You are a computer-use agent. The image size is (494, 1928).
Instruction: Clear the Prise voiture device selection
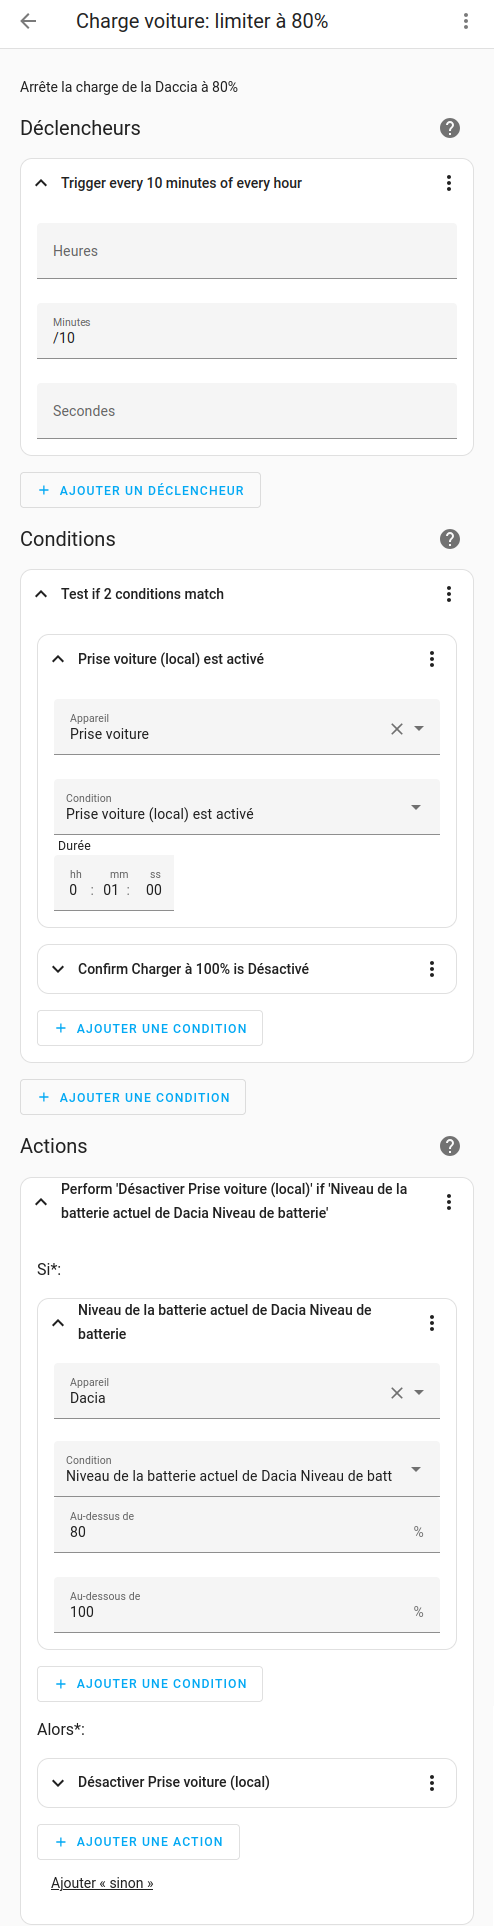[397, 729]
